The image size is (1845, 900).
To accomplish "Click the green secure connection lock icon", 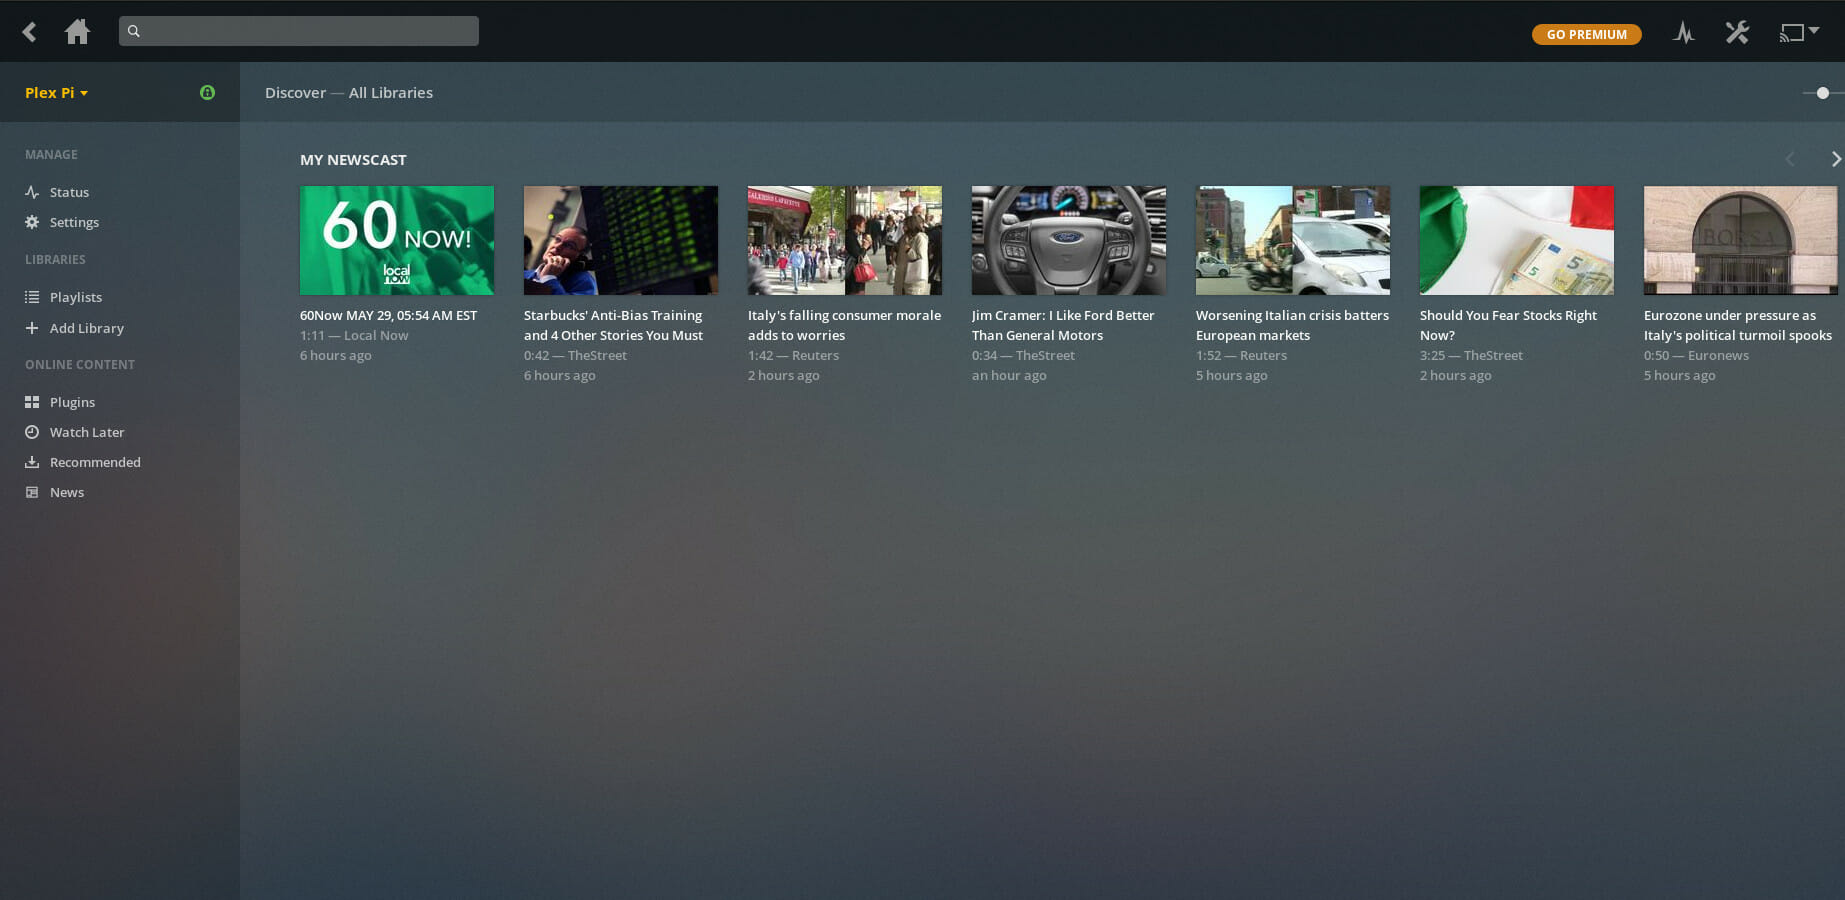I will tap(207, 92).
